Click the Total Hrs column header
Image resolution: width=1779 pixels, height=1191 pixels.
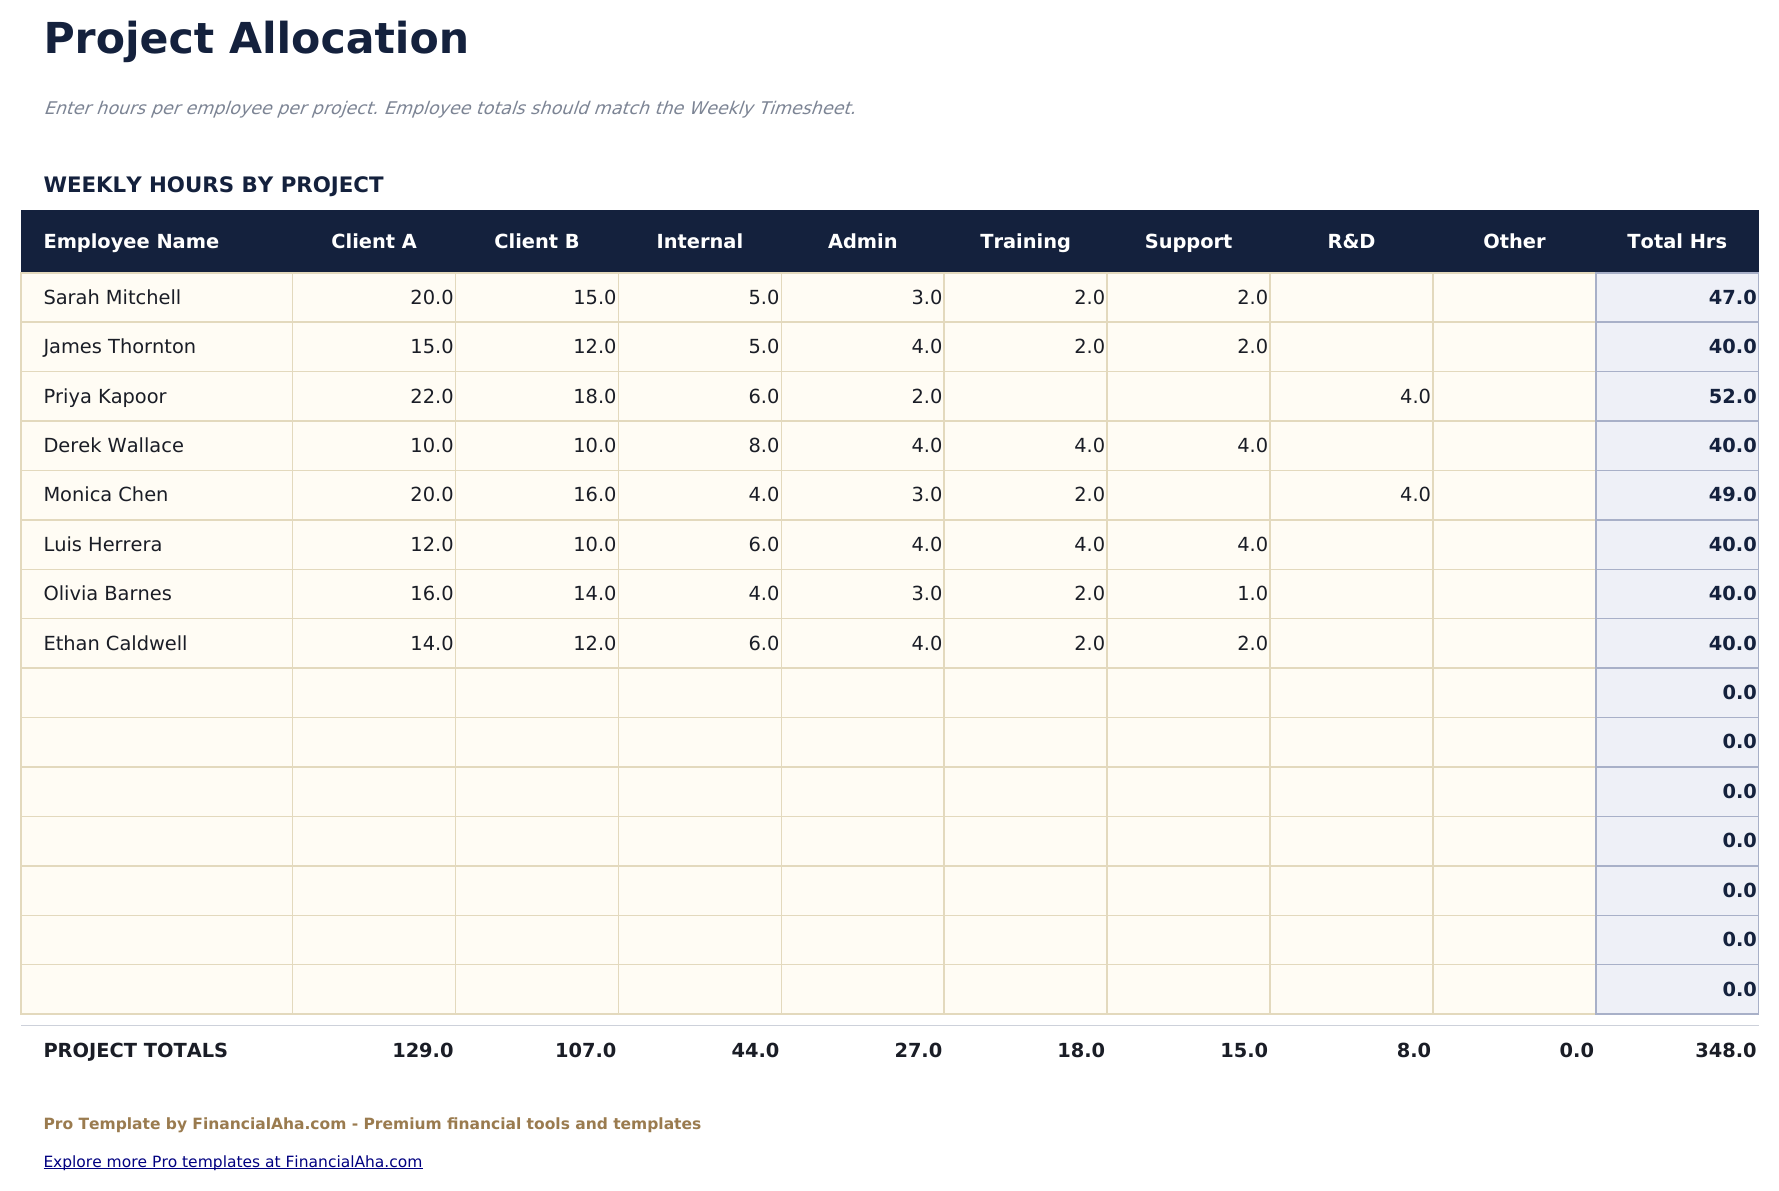[1677, 241]
